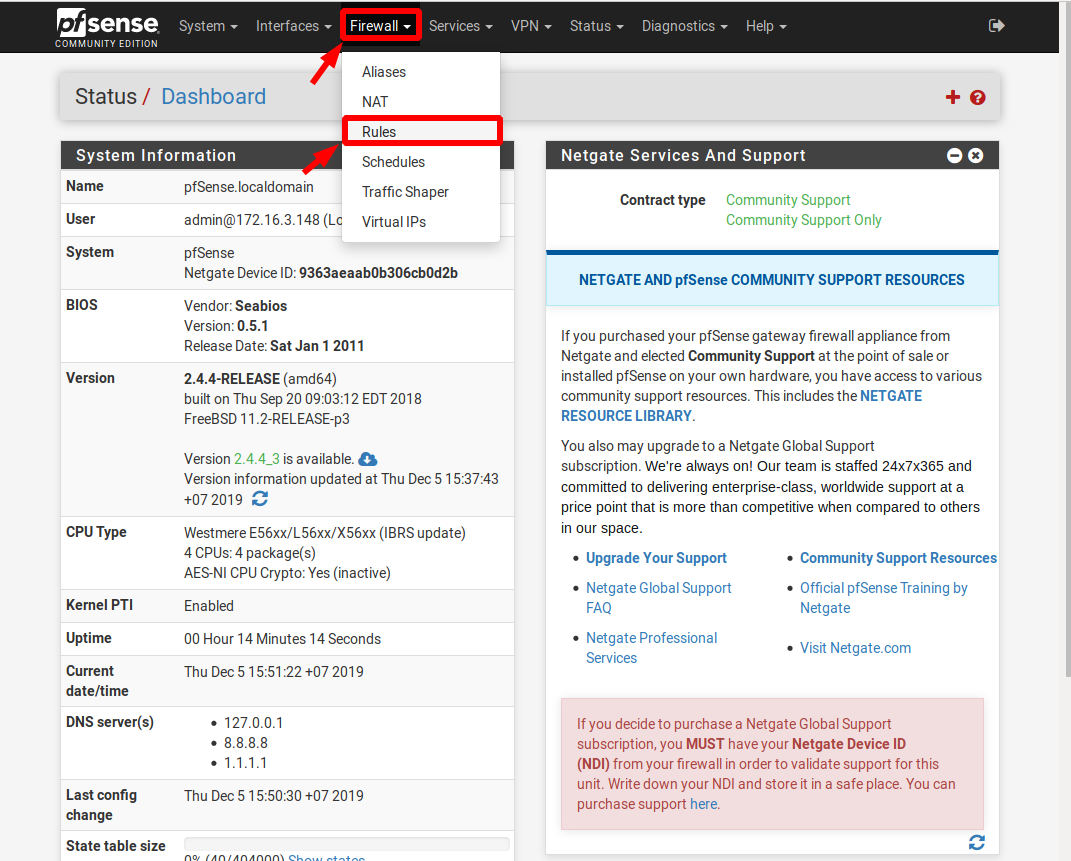1071x861 pixels.
Task: Click the DNS server entry 8.8.8.8
Action: point(246,743)
